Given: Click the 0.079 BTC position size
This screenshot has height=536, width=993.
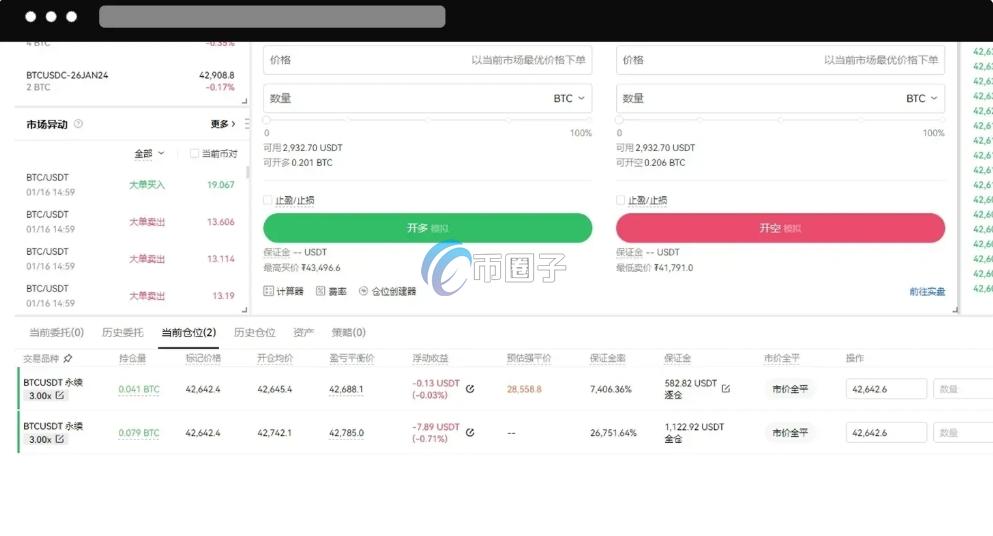Looking at the screenshot, I should tap(139, 433).
